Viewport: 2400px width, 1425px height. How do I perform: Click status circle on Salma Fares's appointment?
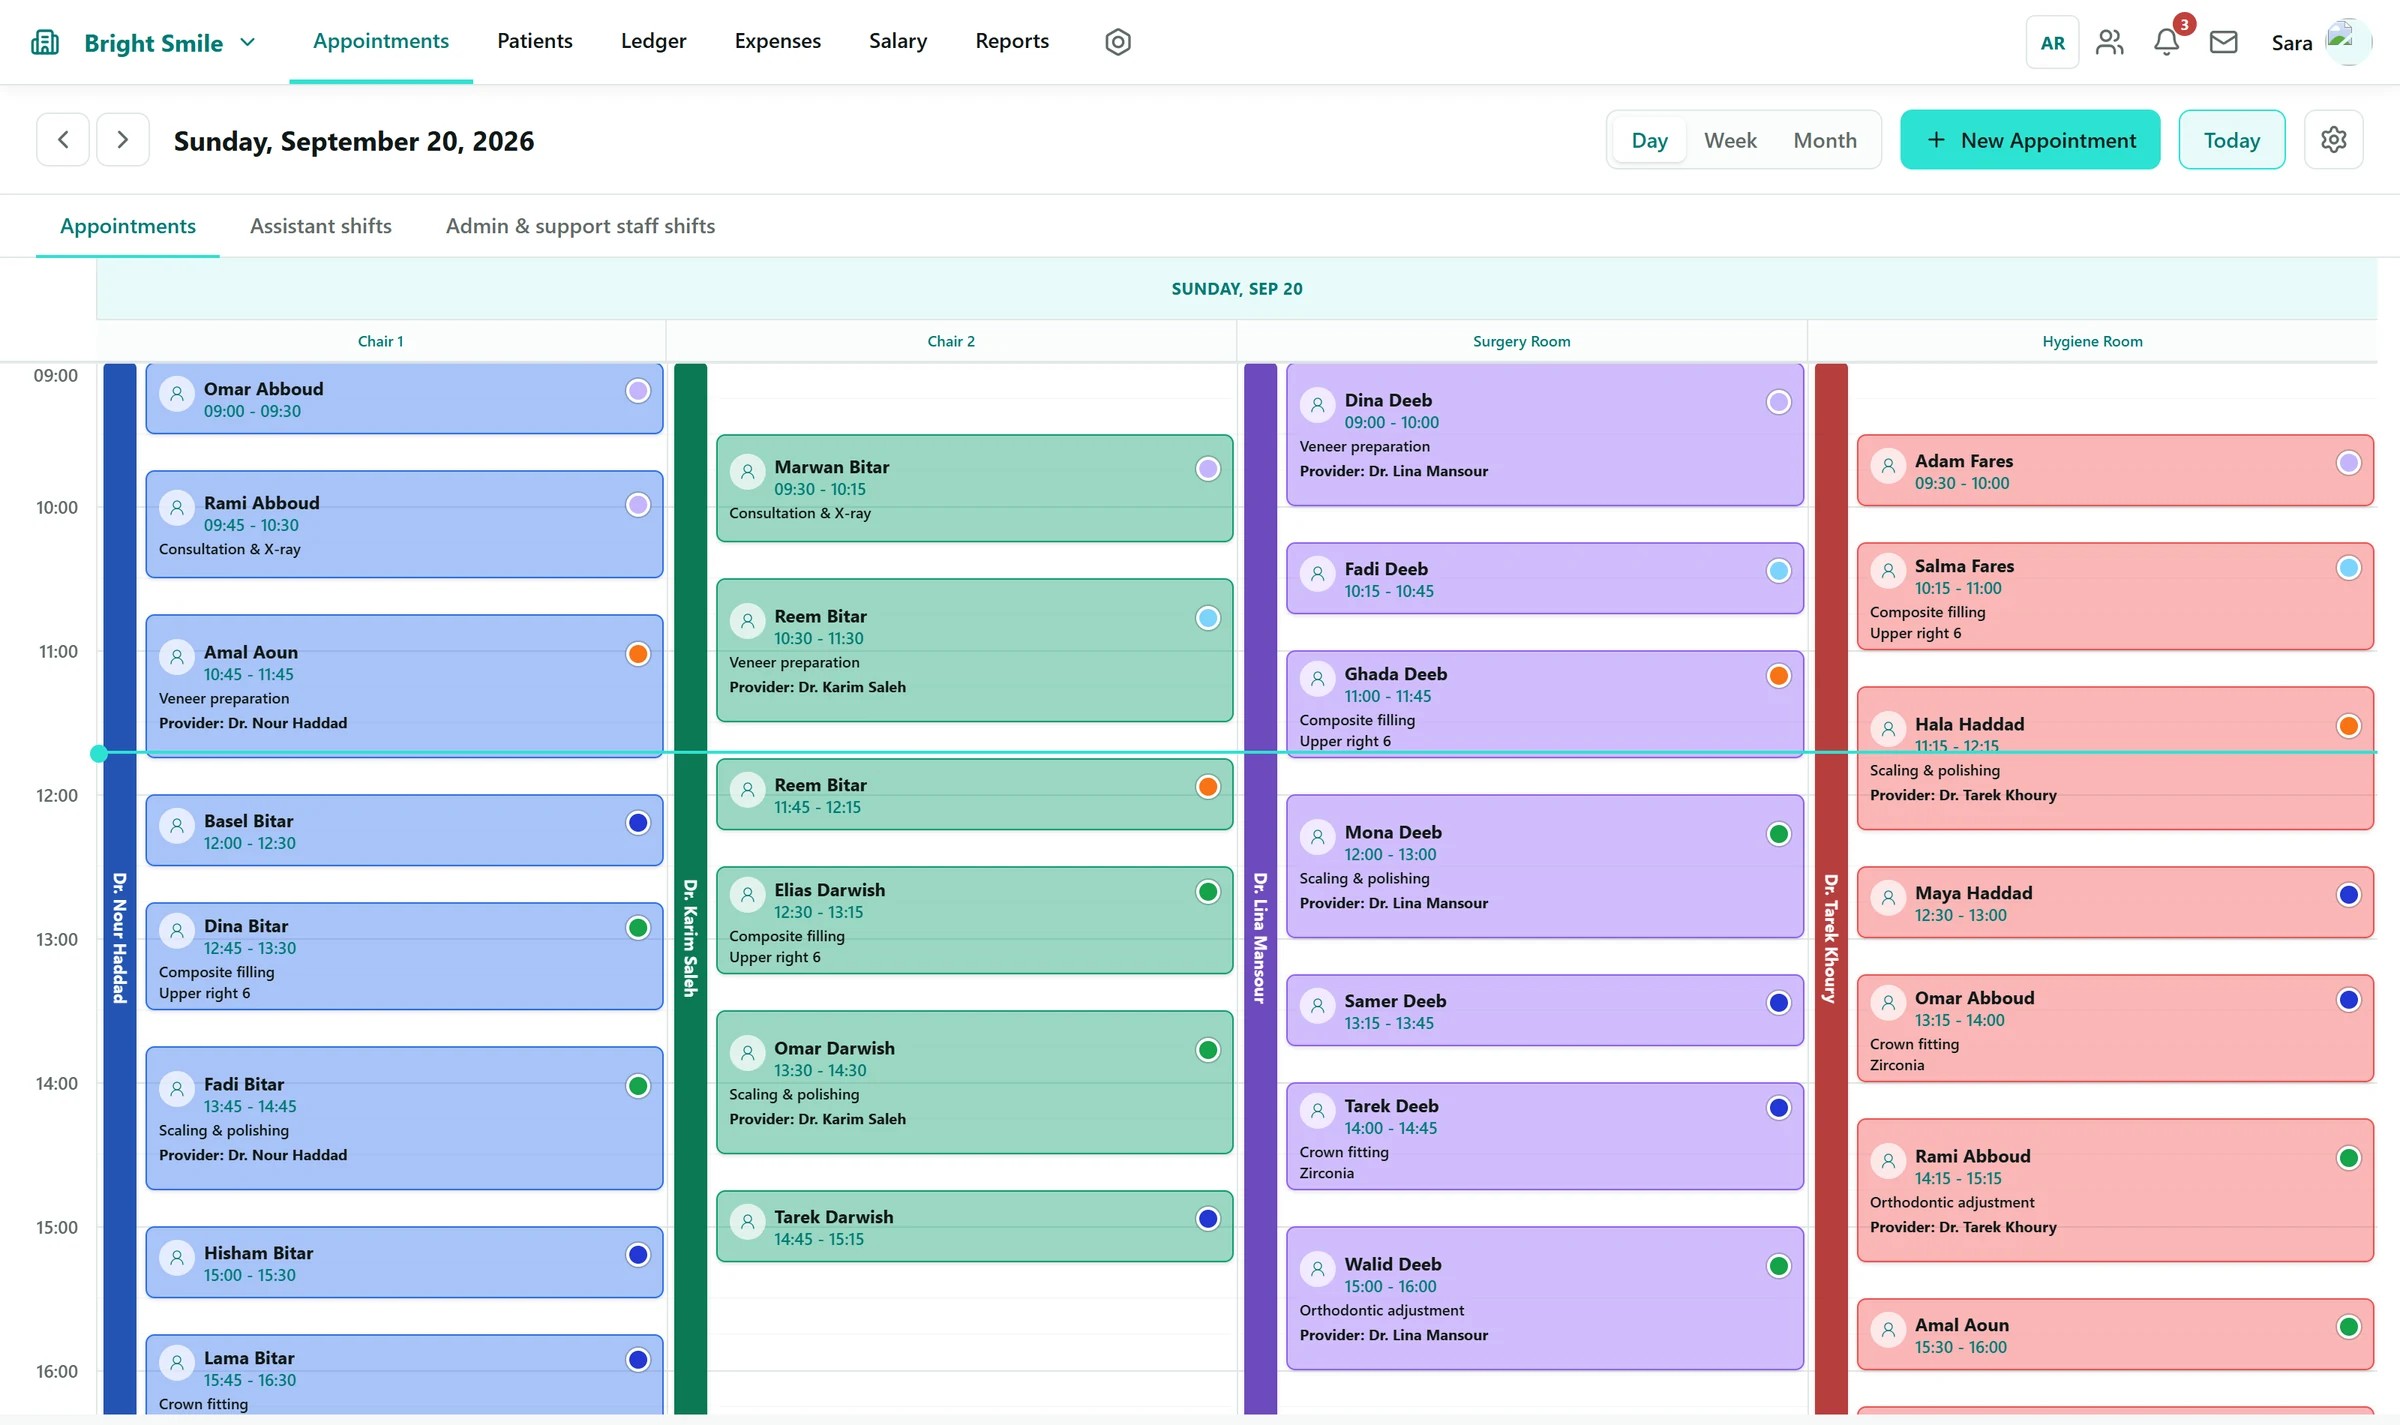click(2348, 568)
